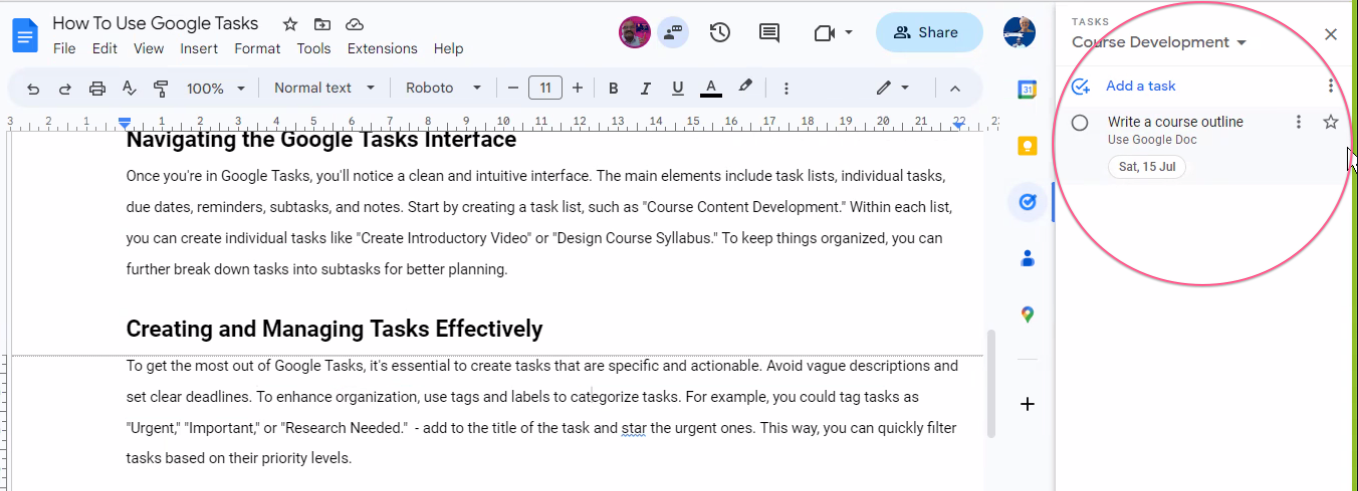Open the zoom 100% dropdown
The image size is (1358, 491).
coord(215,88)
